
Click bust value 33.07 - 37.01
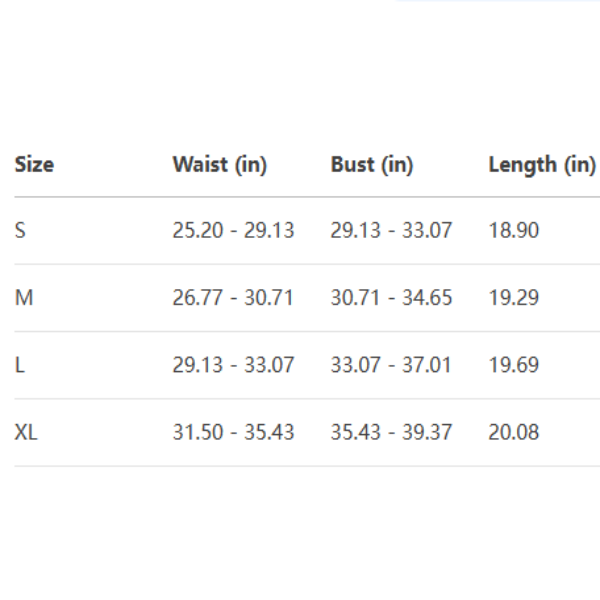tap(391, 365)
